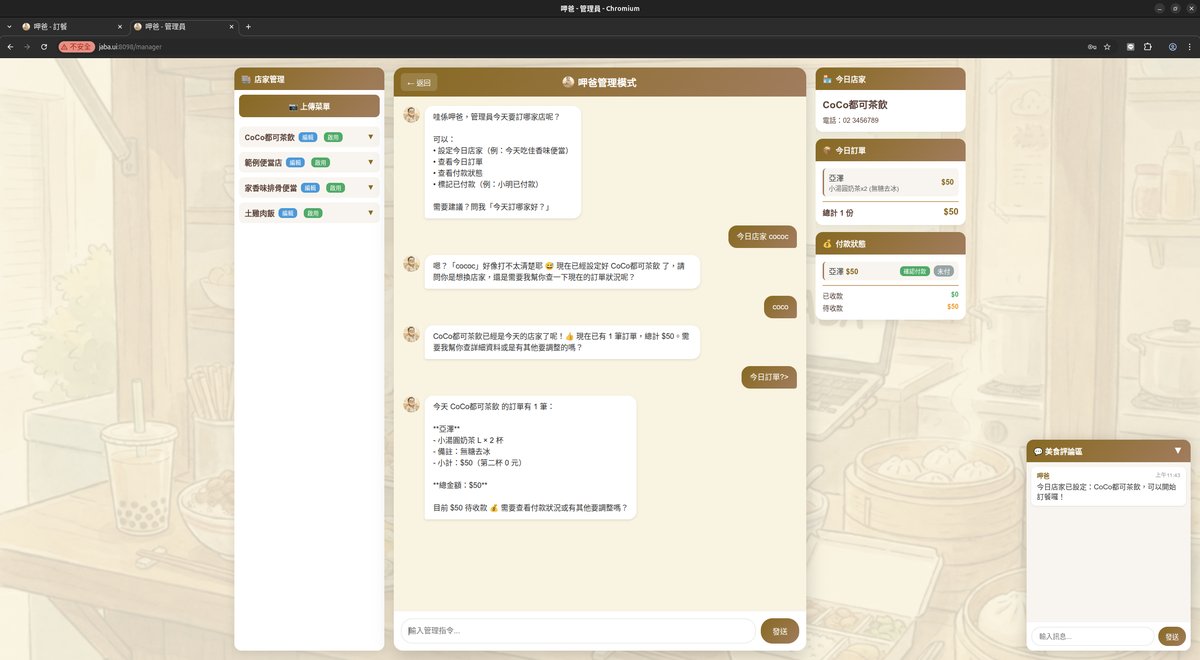Open the password key icon in address bar
The height and width of the screenshot is (660, 1200).
(x=1090, y=47)
